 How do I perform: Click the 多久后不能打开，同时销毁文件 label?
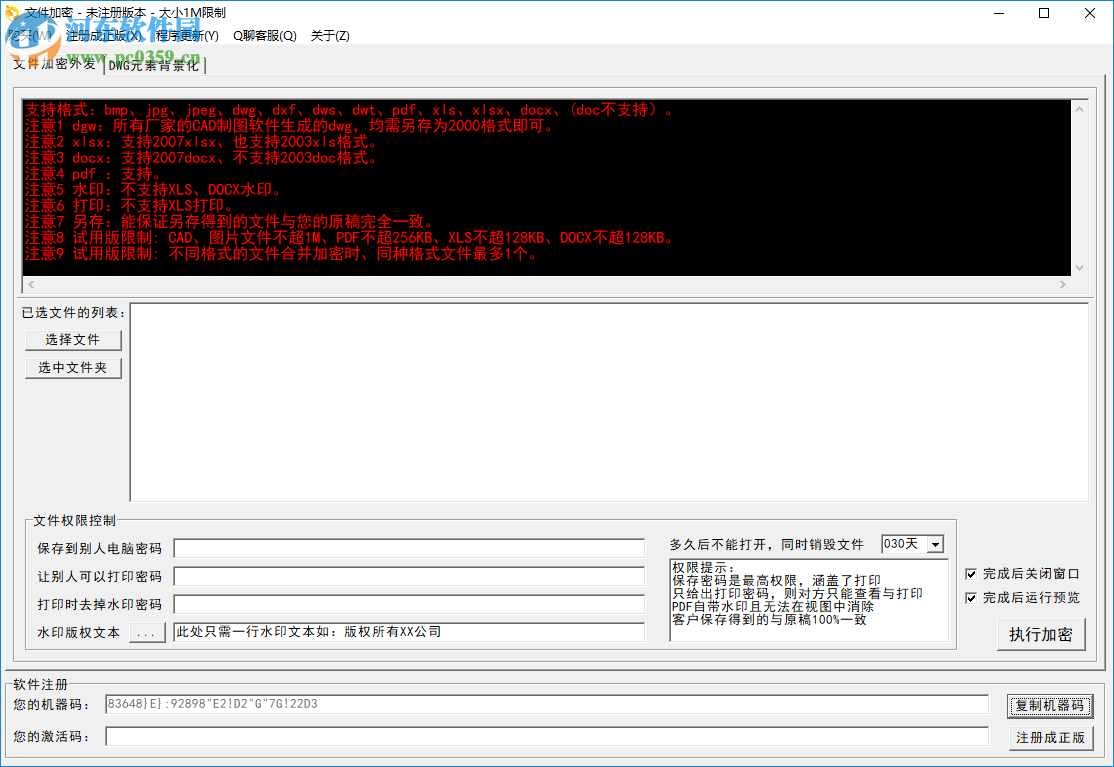point(766,545)
